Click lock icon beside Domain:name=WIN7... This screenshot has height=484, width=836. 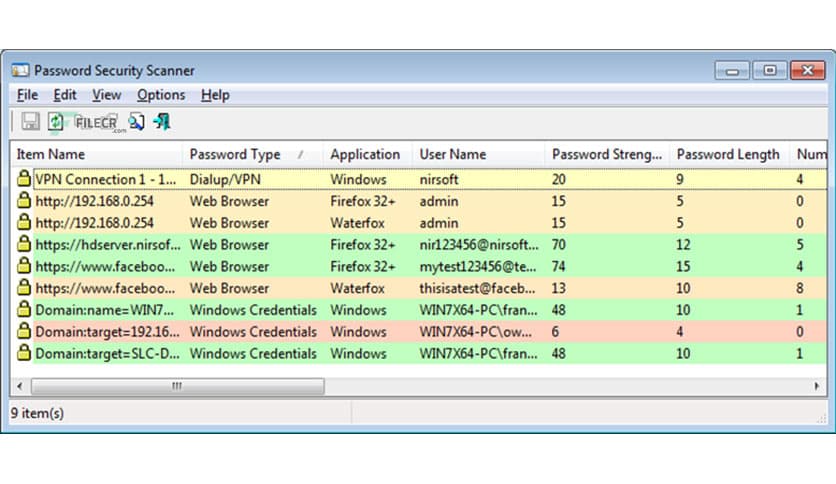pos(23,310)
